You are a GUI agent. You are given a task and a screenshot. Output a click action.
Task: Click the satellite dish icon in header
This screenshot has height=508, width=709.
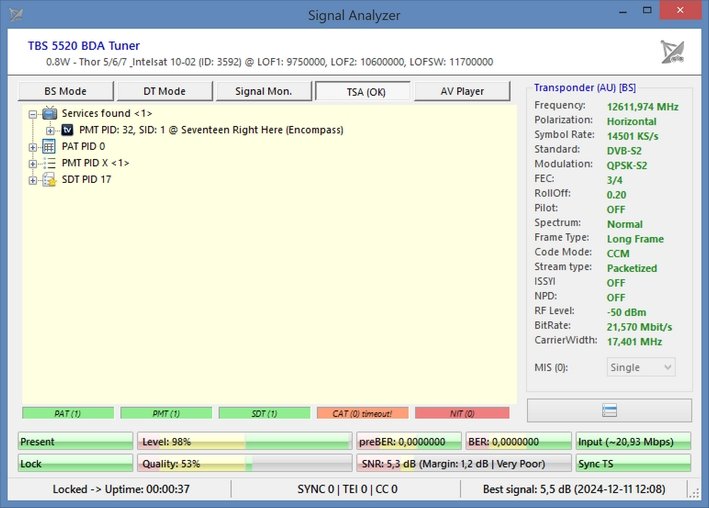coord(673,52)
